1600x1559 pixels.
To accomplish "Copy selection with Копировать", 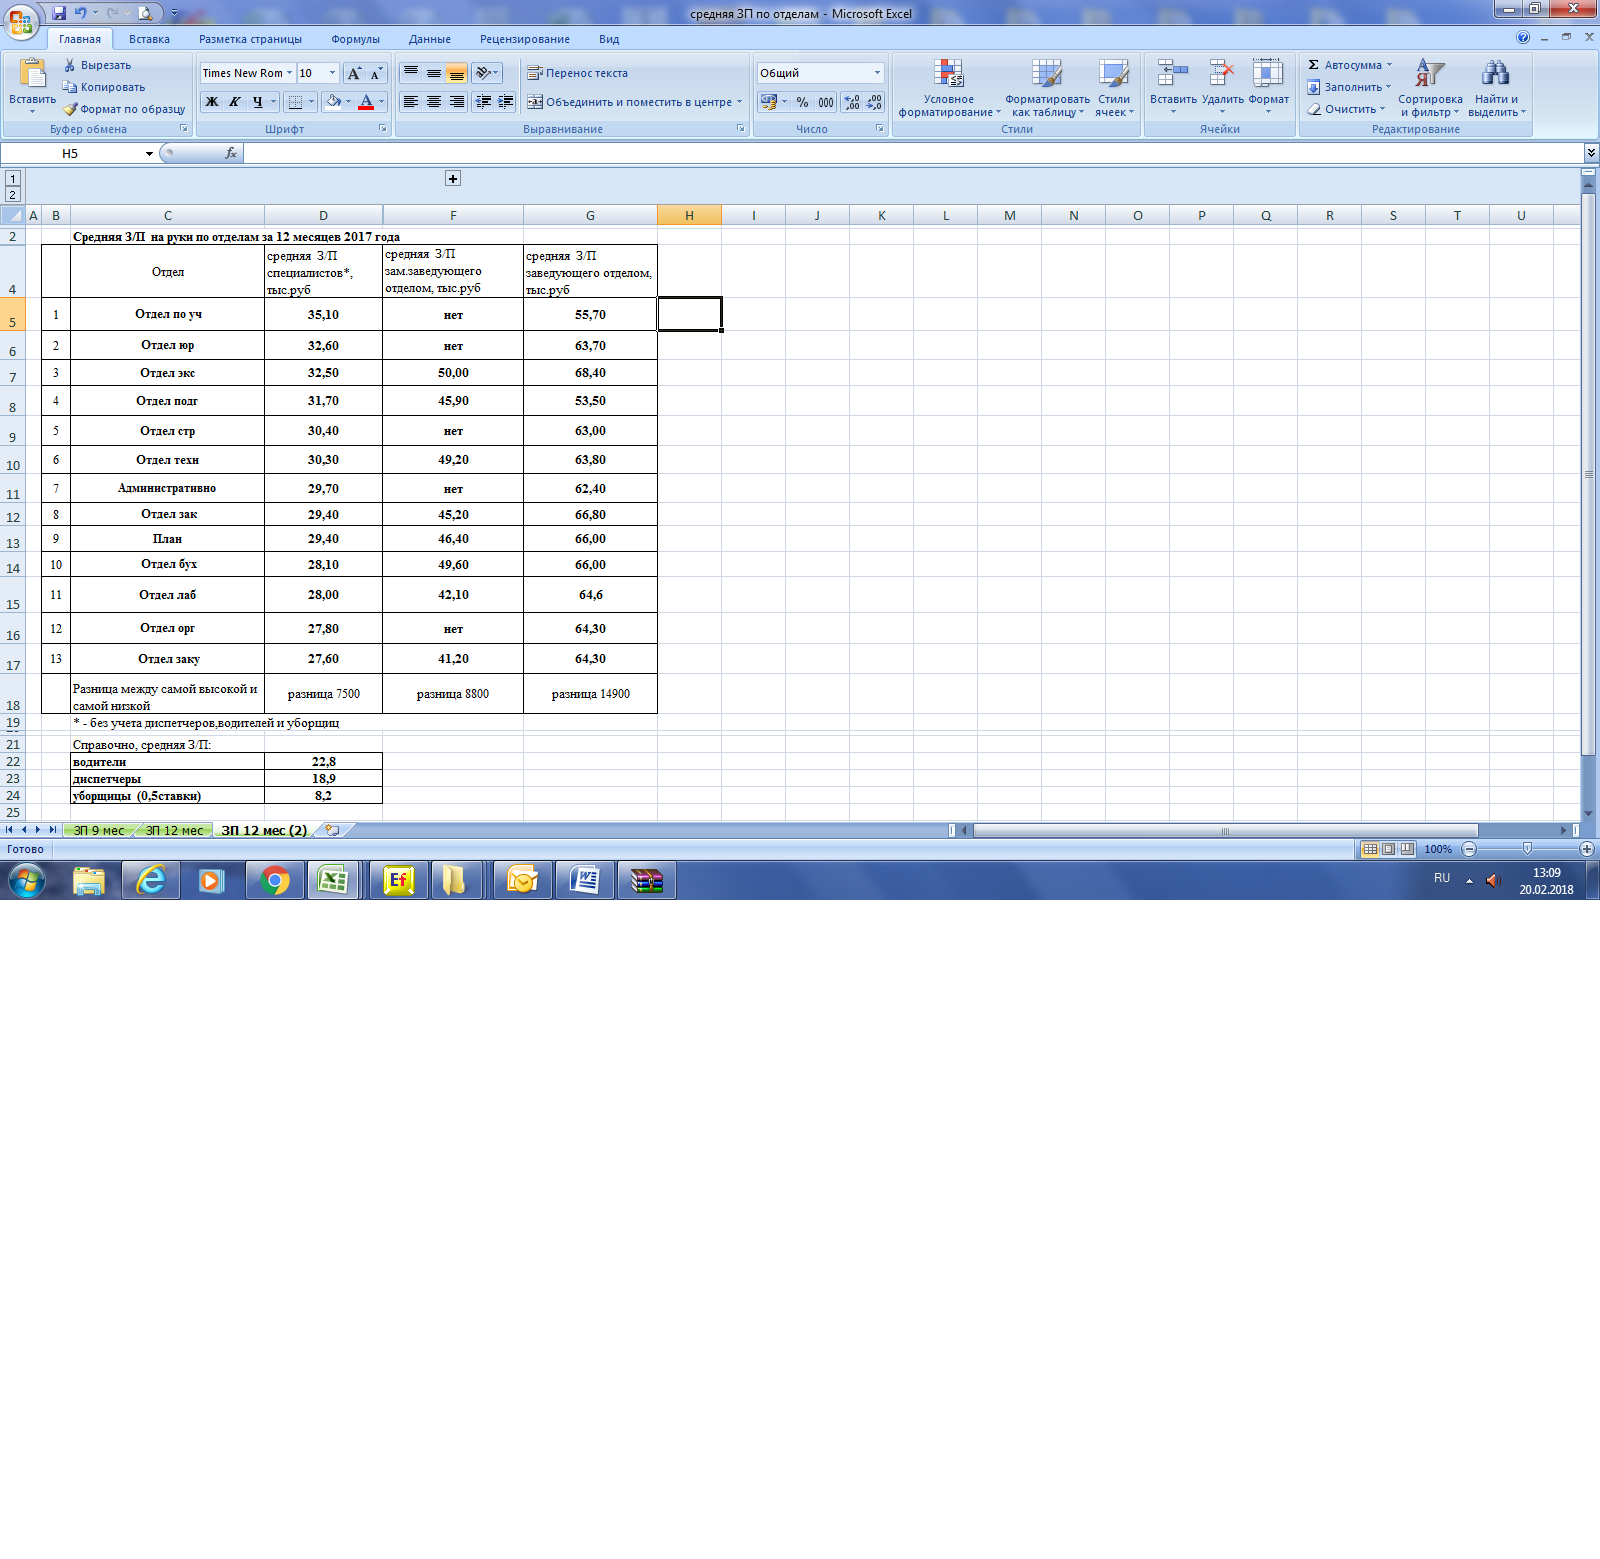I will [x=104, y=87].
